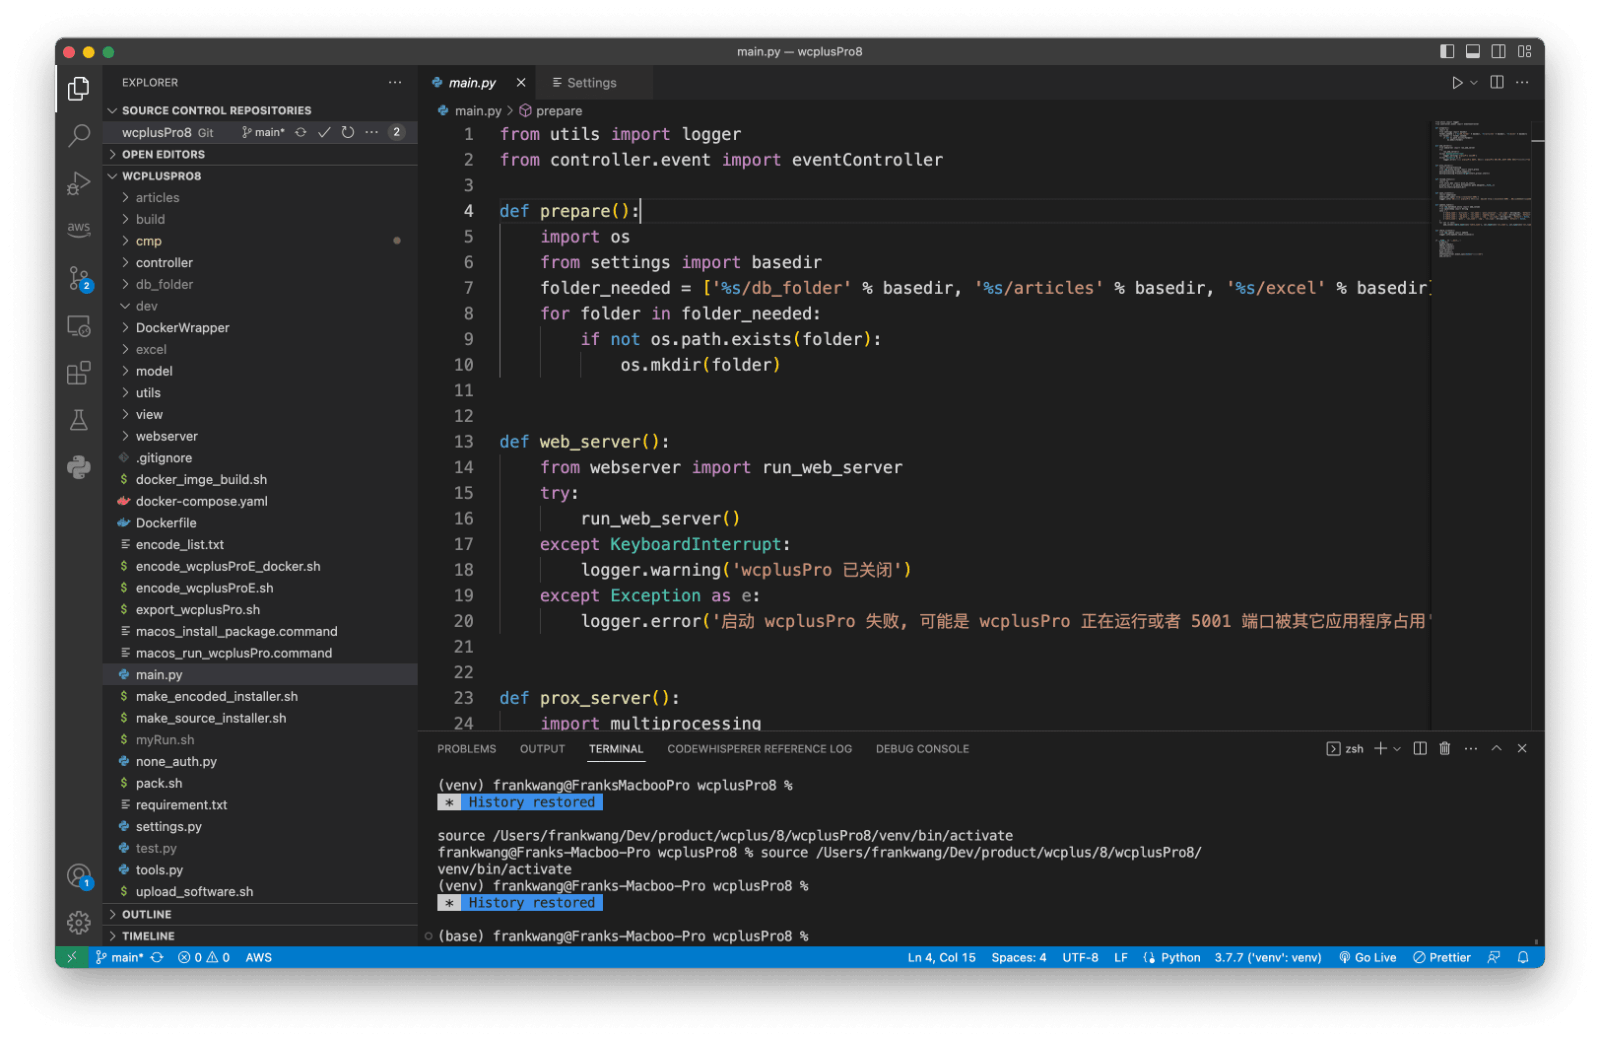Open settings.py from the file explorer
The height and width of the screenshot is (1041, 1600).
coord(168,827)
